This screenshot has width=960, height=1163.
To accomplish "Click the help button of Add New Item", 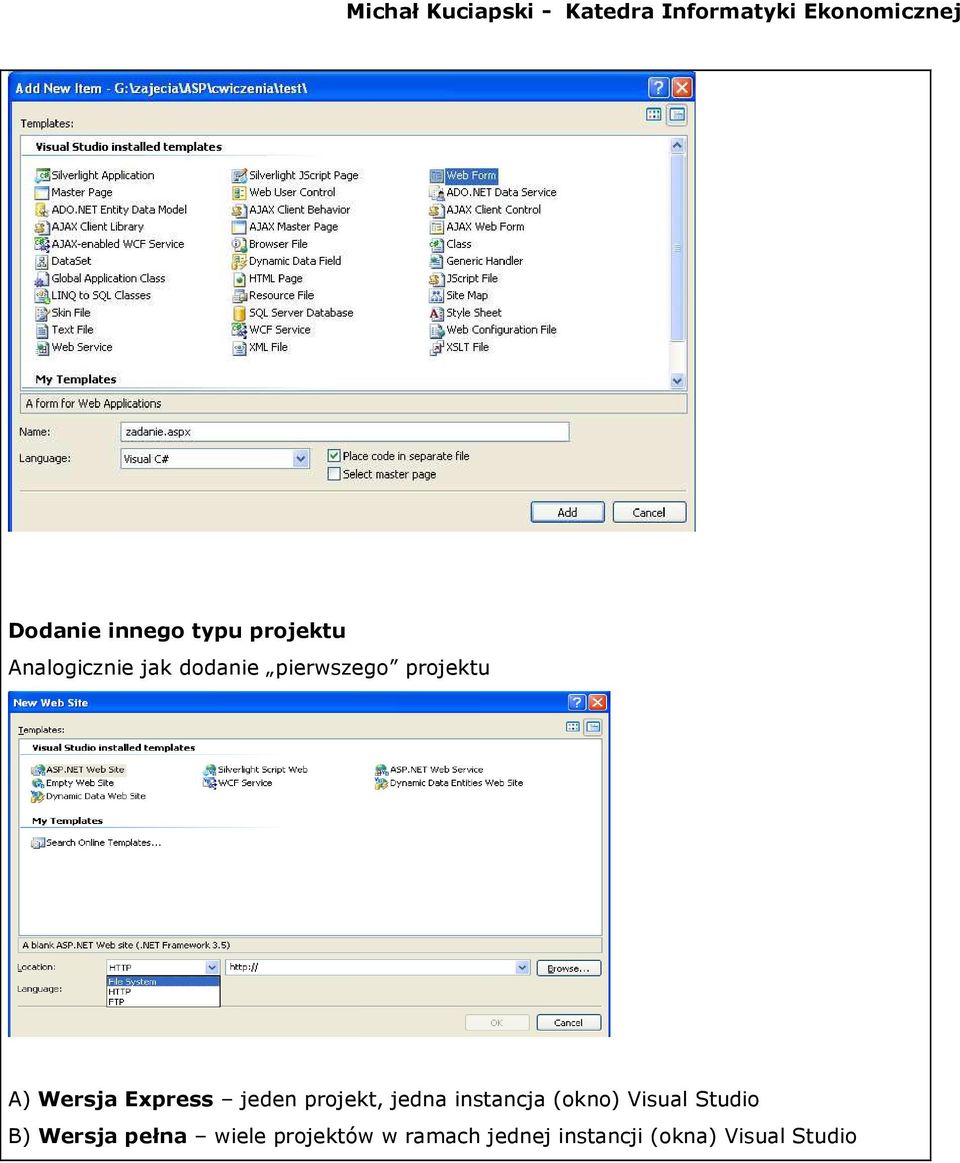I will (658, 88).
